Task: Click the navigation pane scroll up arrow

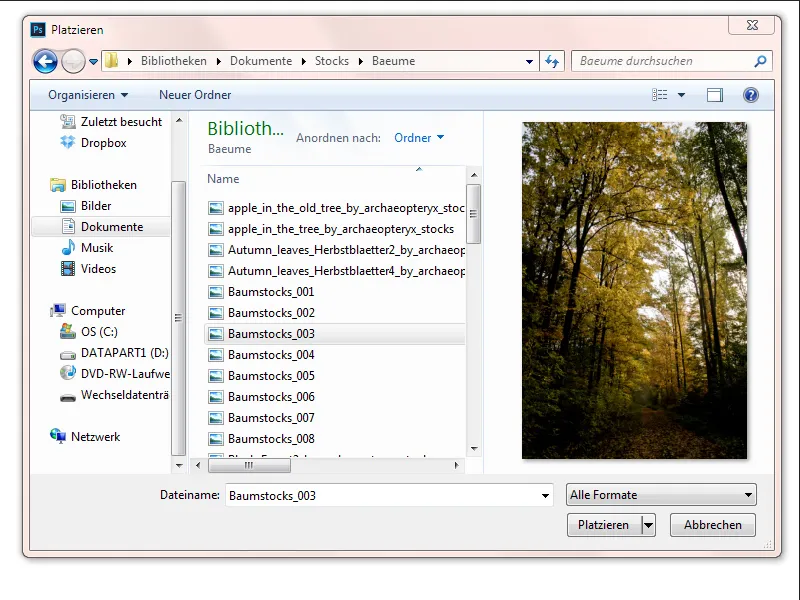Action: click(179, 121)
